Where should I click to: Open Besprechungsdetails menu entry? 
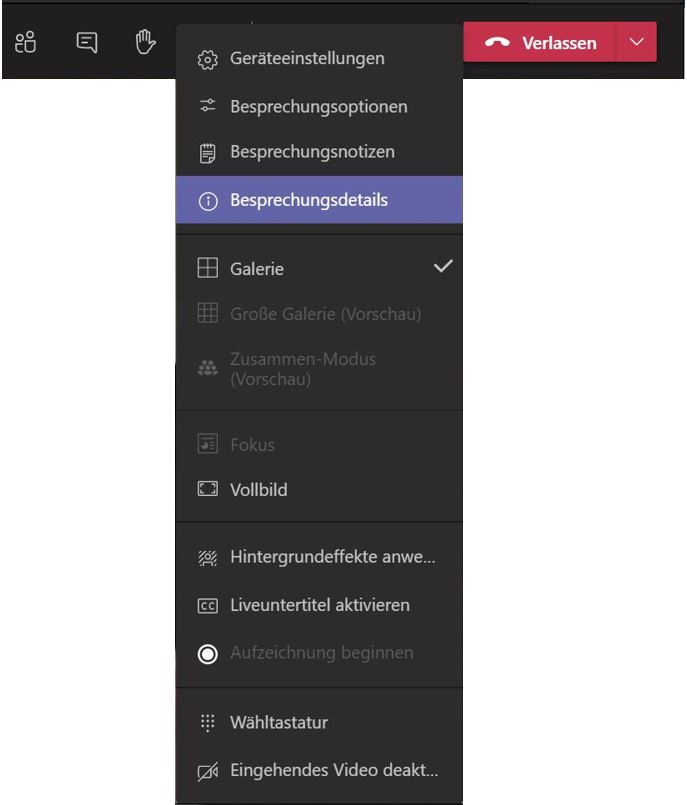(308, 201)
